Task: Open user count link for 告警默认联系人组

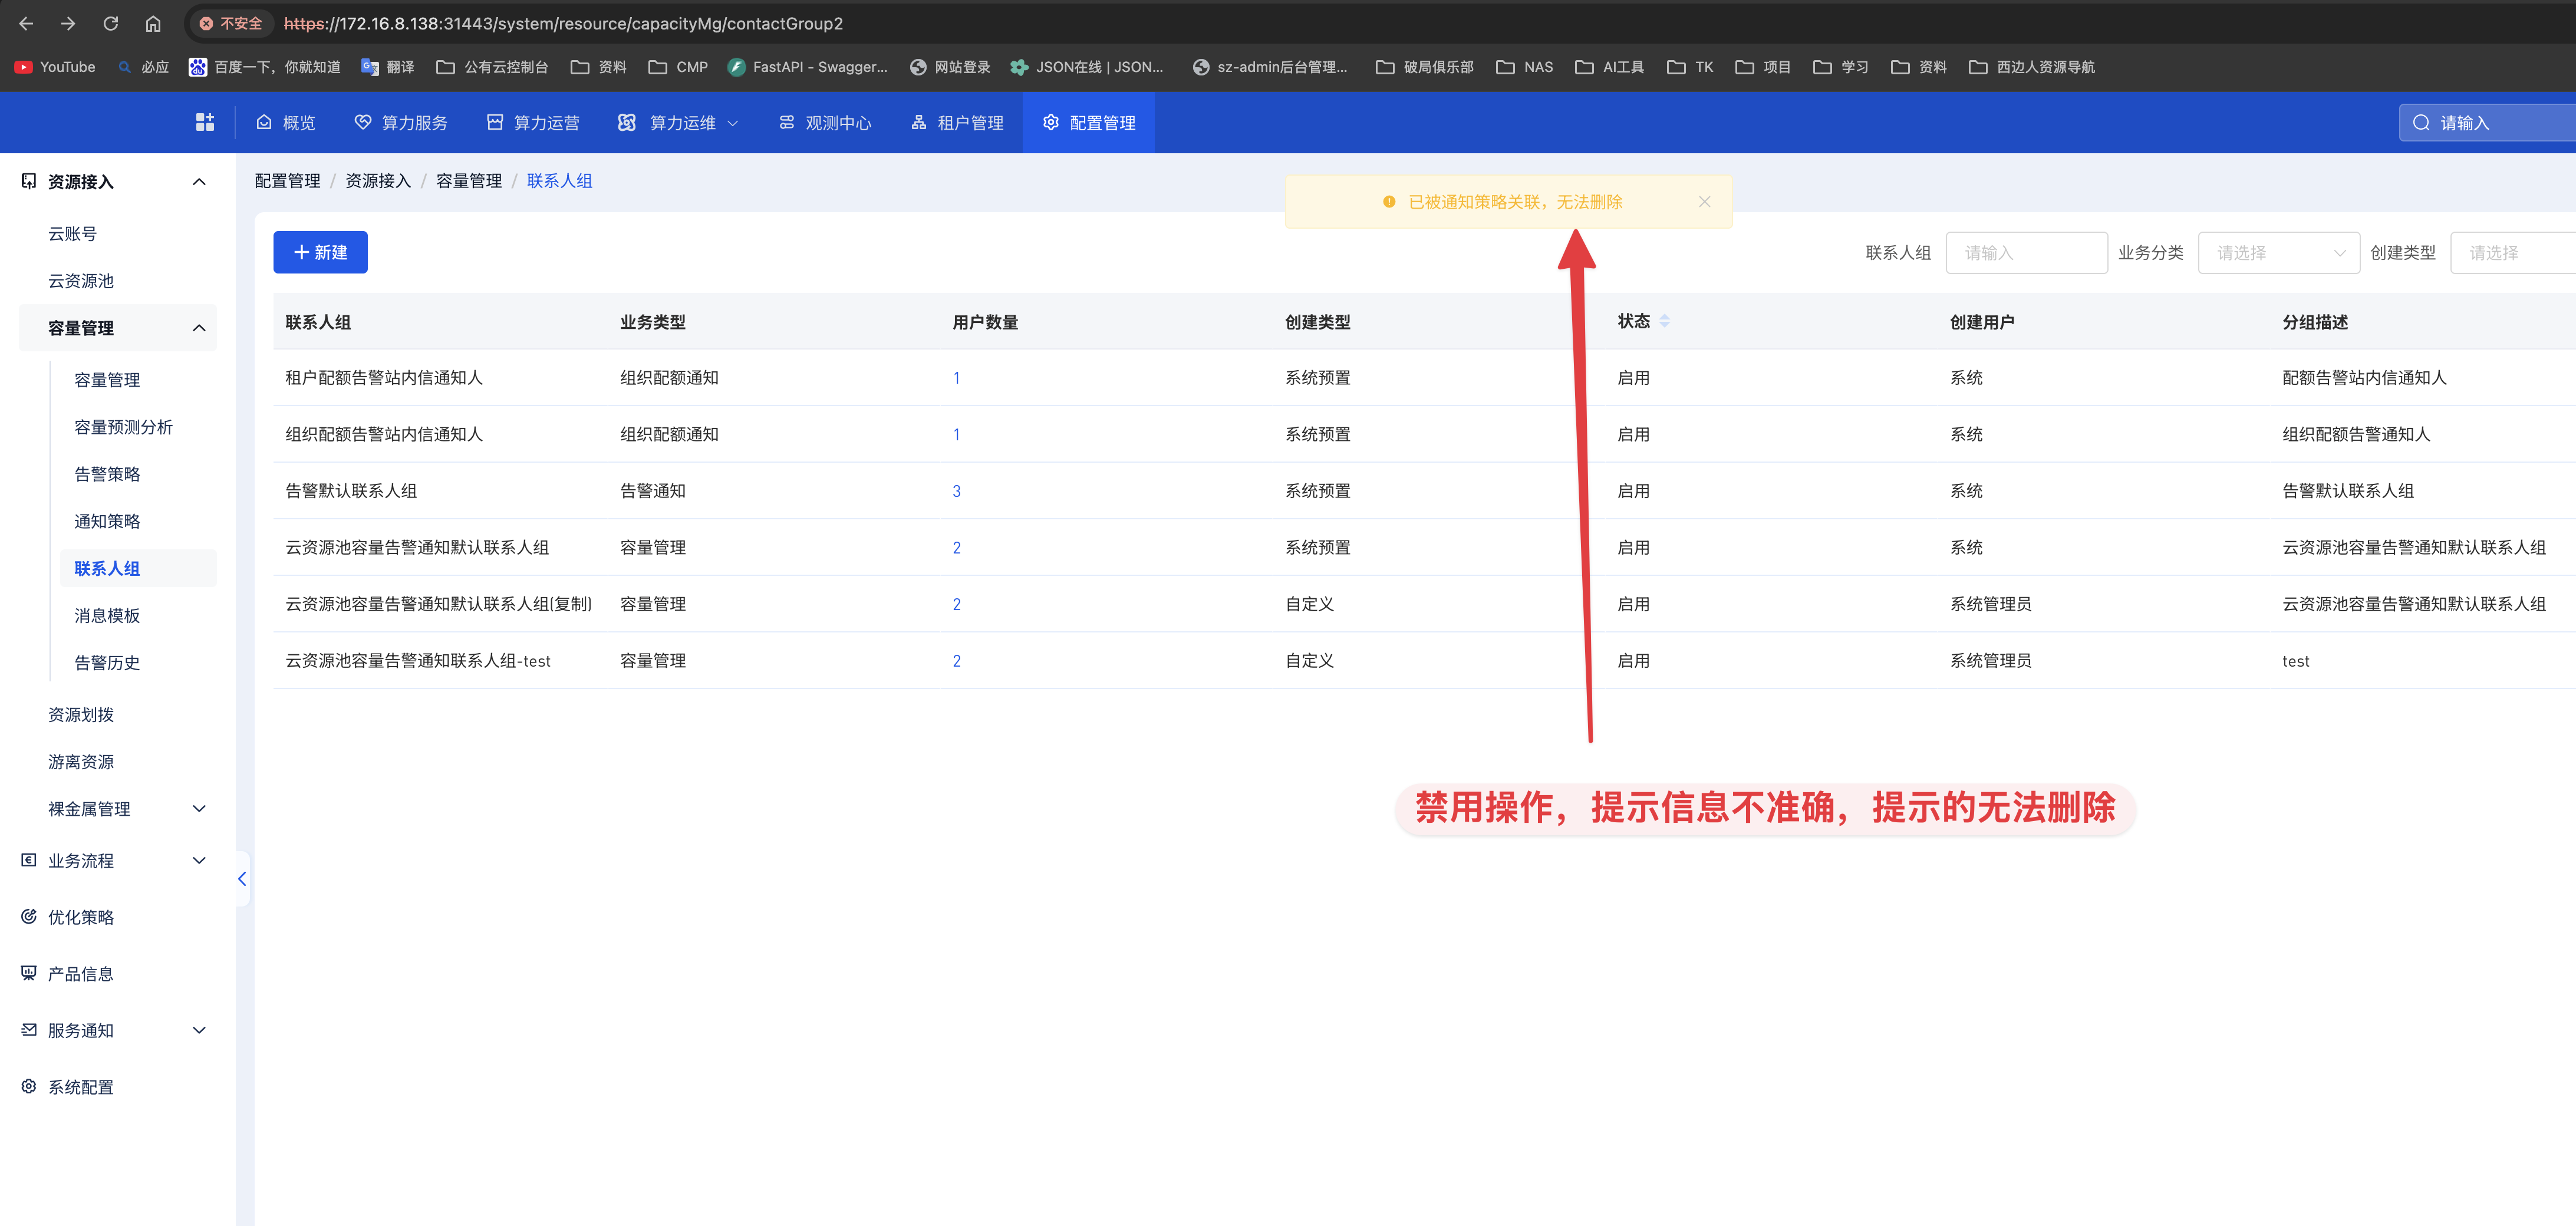Action: pos(957,490)
